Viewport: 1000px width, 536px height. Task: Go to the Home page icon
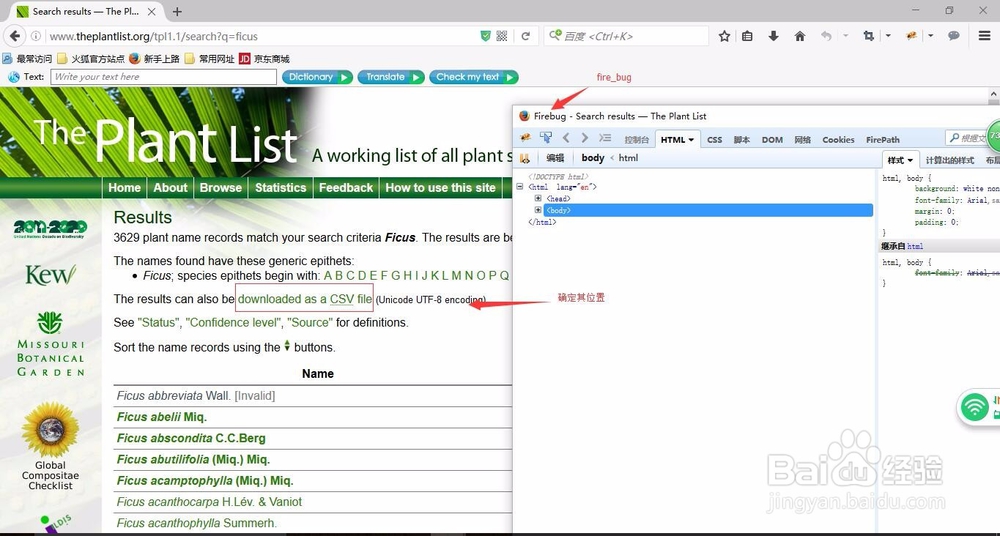pos(800,36)
